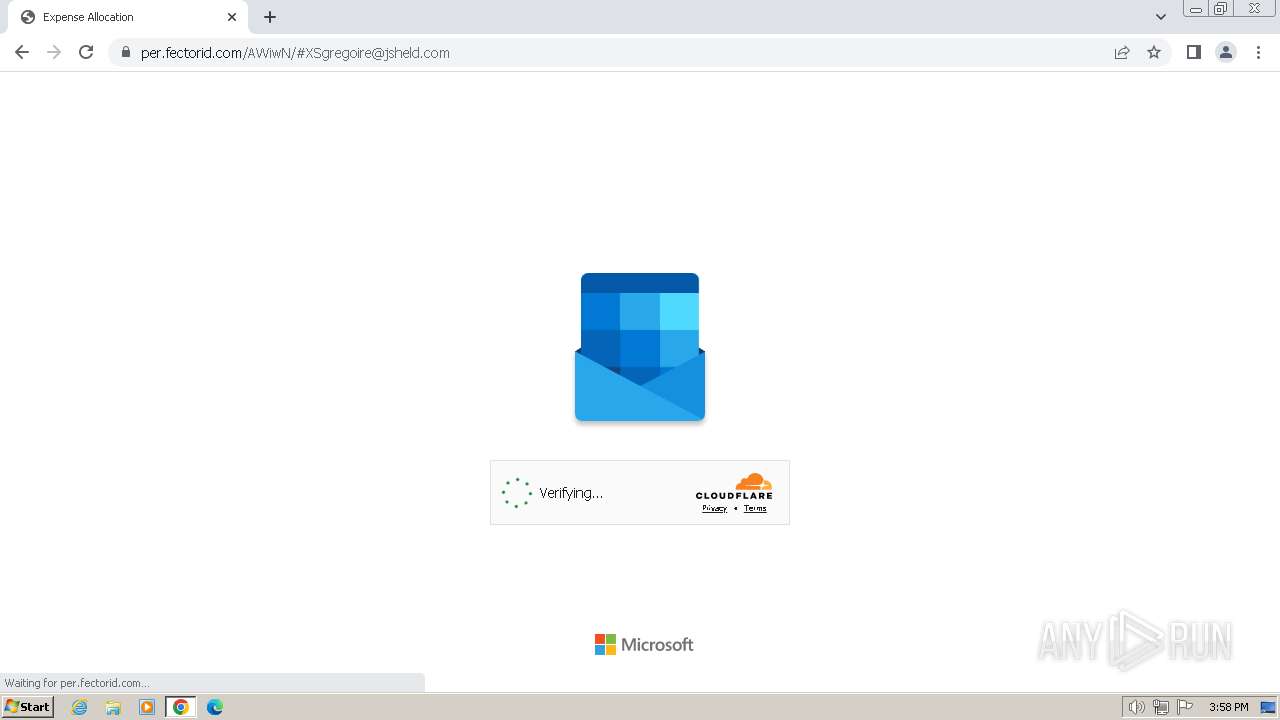Share this page icon in address bar
1280x720 pixels.
pos(1122,52)
